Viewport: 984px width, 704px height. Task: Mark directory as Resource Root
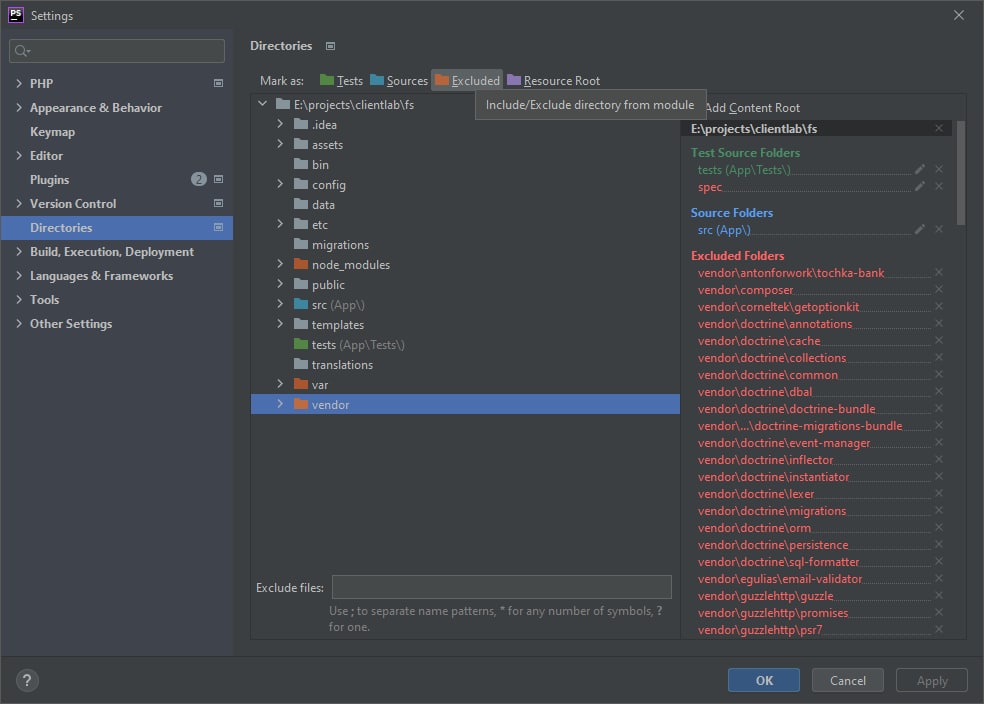[553, 81]
